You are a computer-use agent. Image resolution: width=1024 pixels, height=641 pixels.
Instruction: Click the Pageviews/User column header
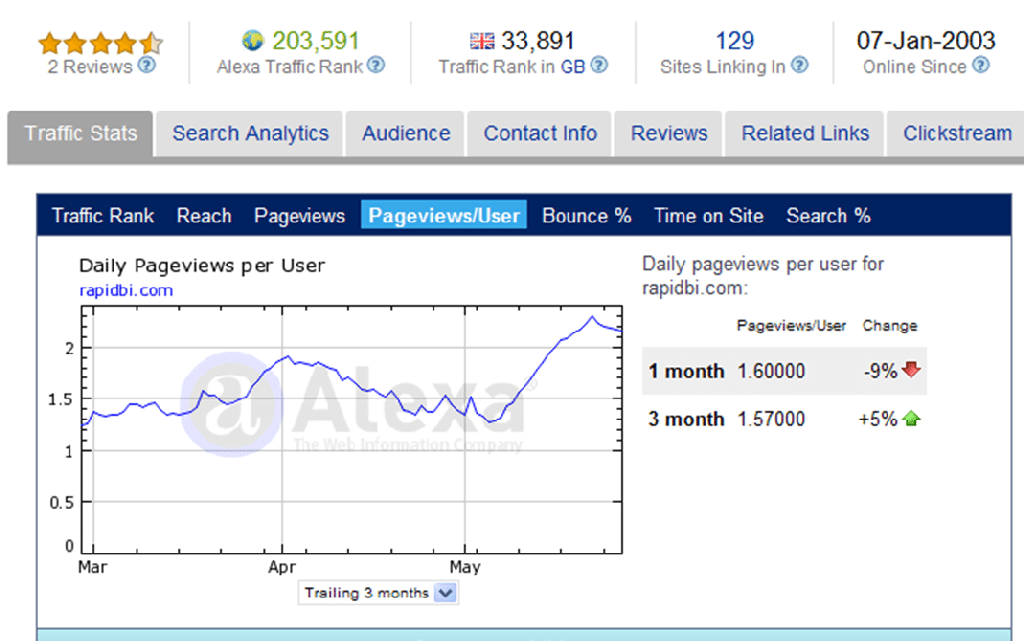pos(791,326)
